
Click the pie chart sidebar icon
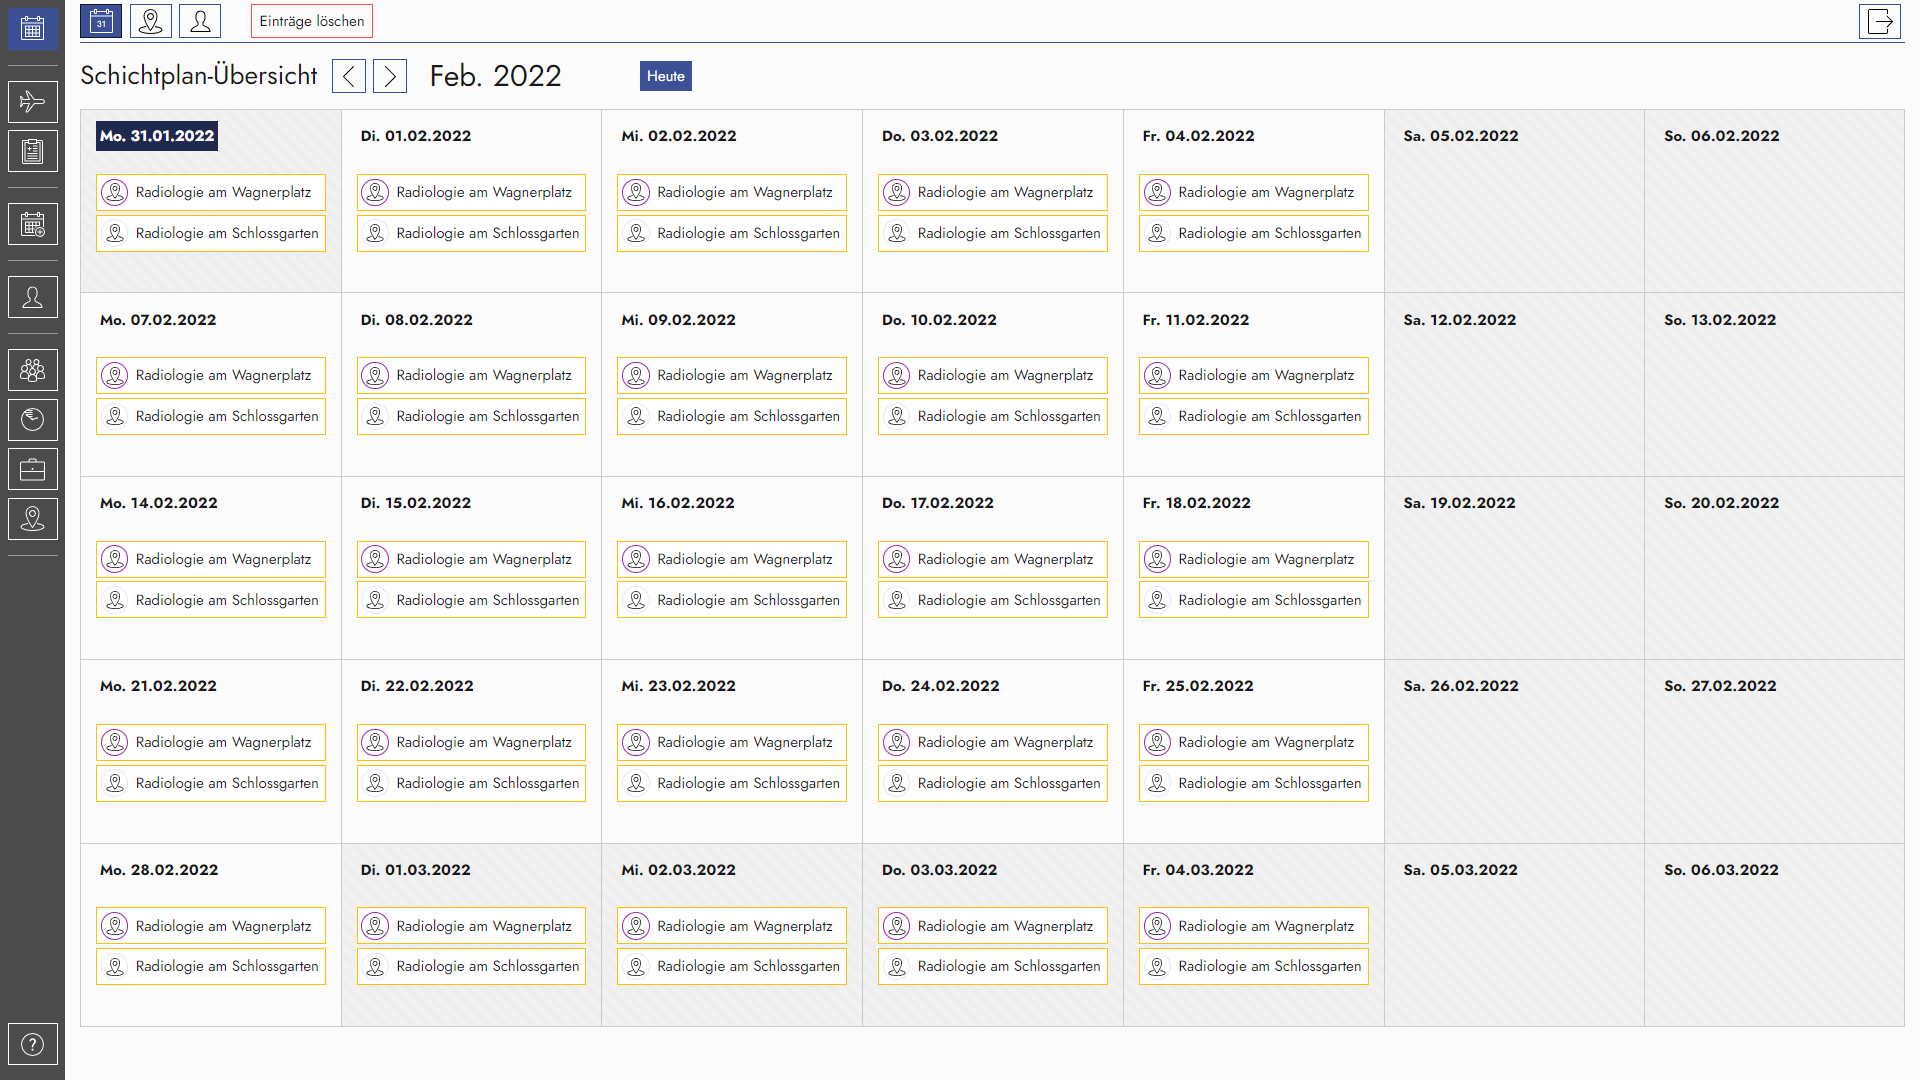[x=32, y=420]
